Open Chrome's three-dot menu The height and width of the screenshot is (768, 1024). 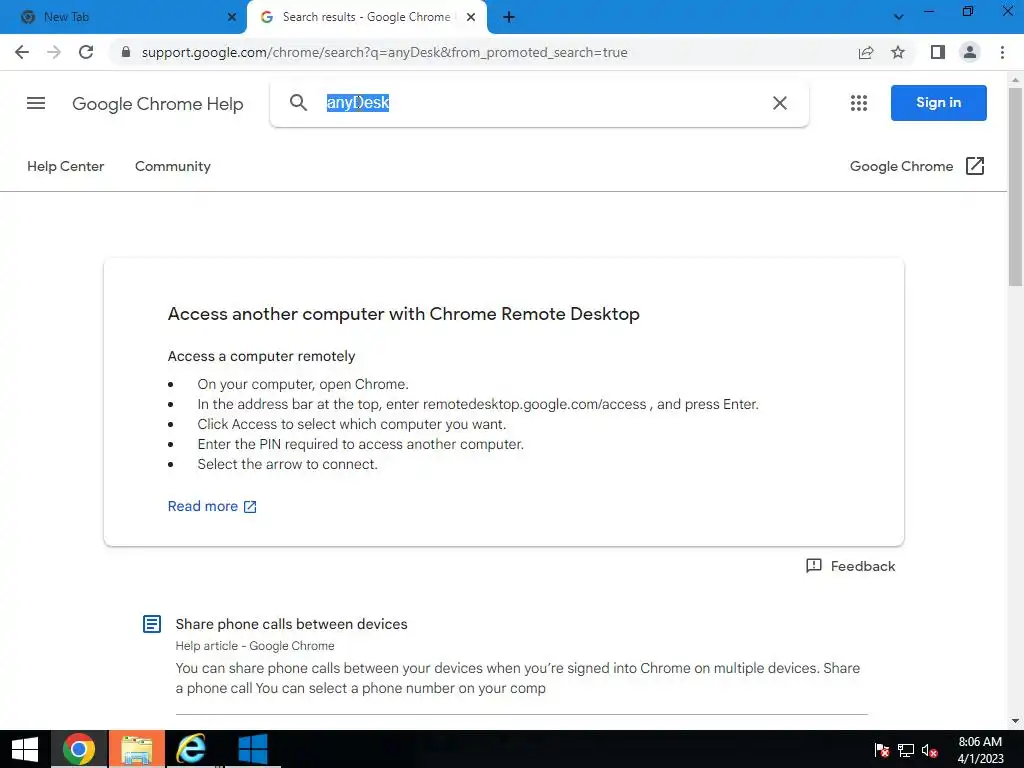[1002, 52]
